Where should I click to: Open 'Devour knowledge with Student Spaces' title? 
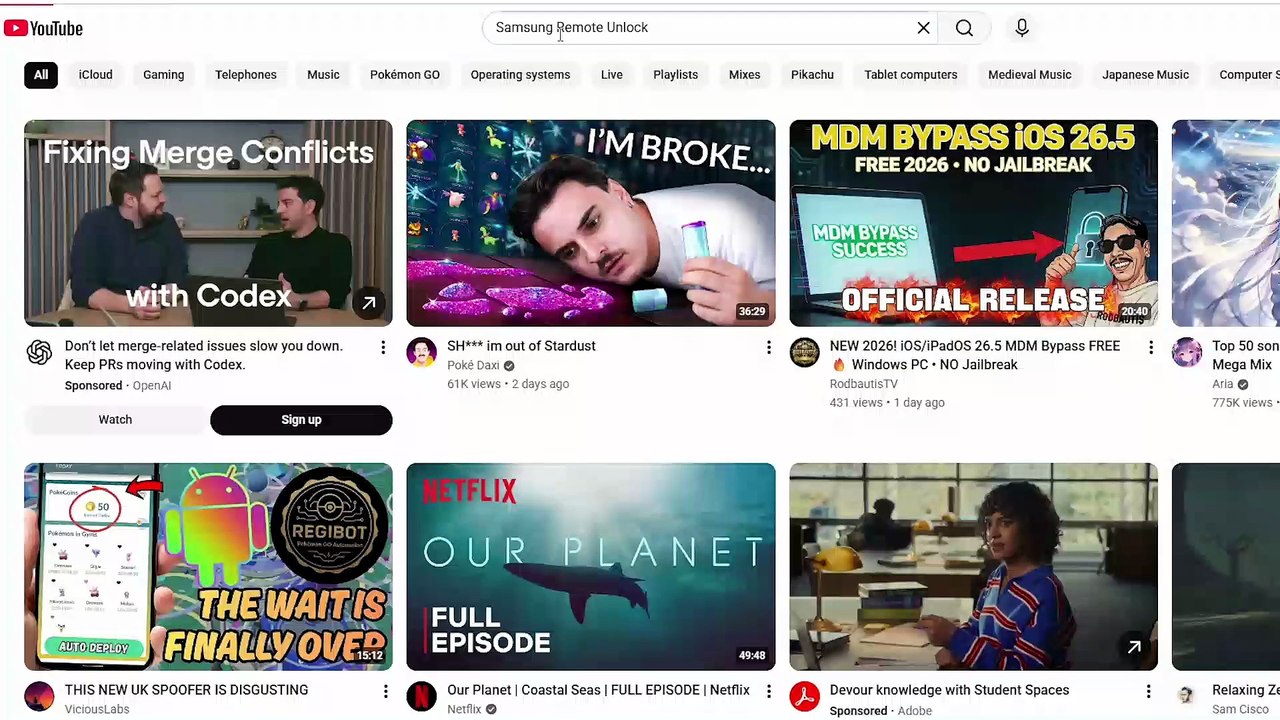click(x=949, y=690)
